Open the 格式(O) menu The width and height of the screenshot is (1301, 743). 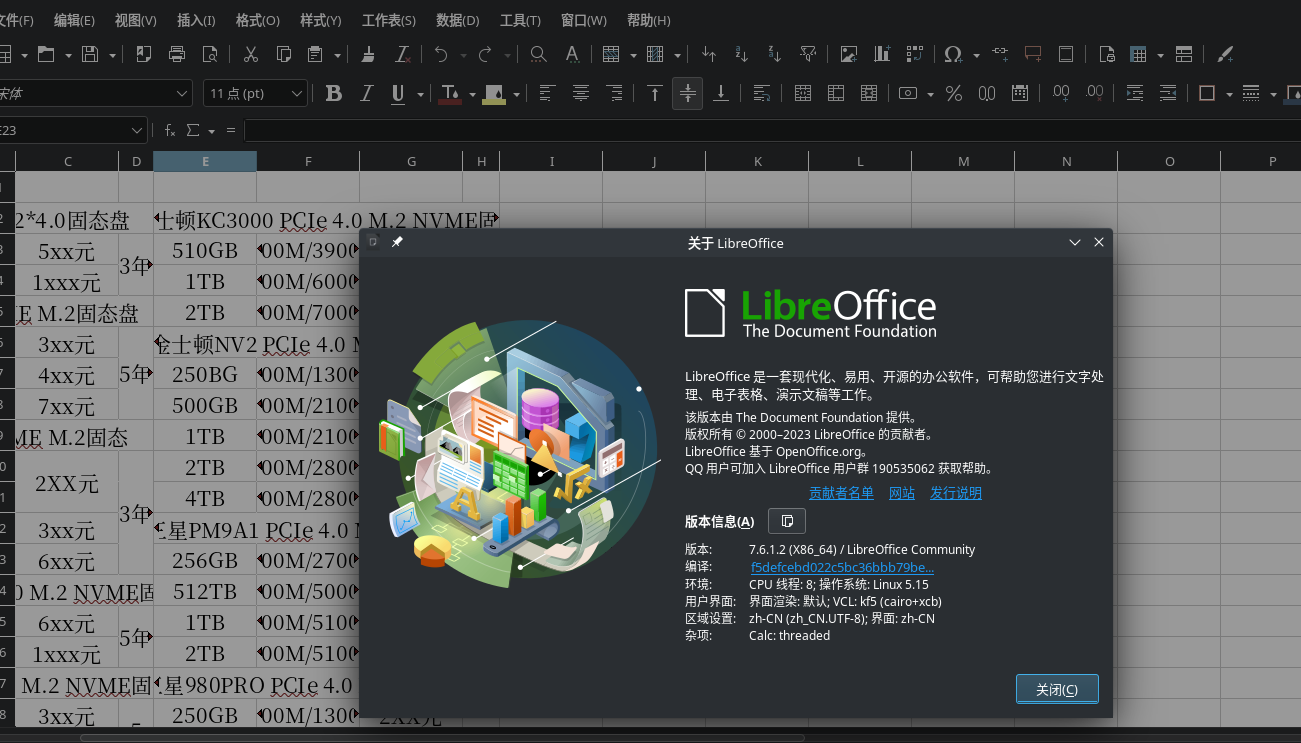point(257,20)
